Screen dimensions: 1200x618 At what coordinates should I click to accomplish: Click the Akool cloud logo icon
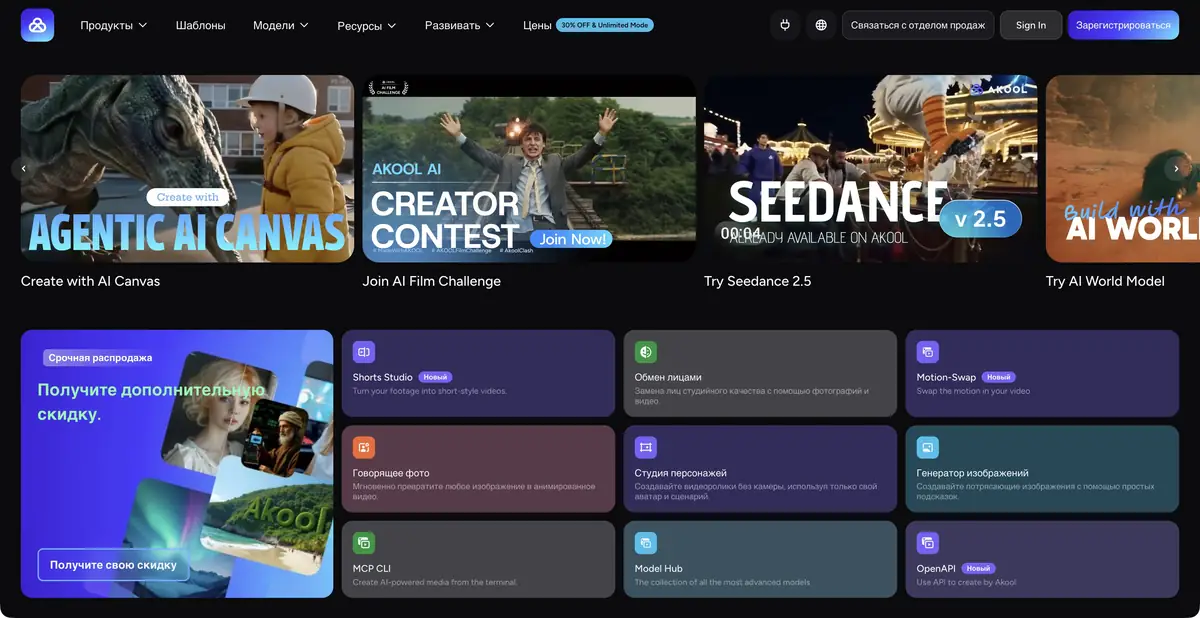(37, 25)
